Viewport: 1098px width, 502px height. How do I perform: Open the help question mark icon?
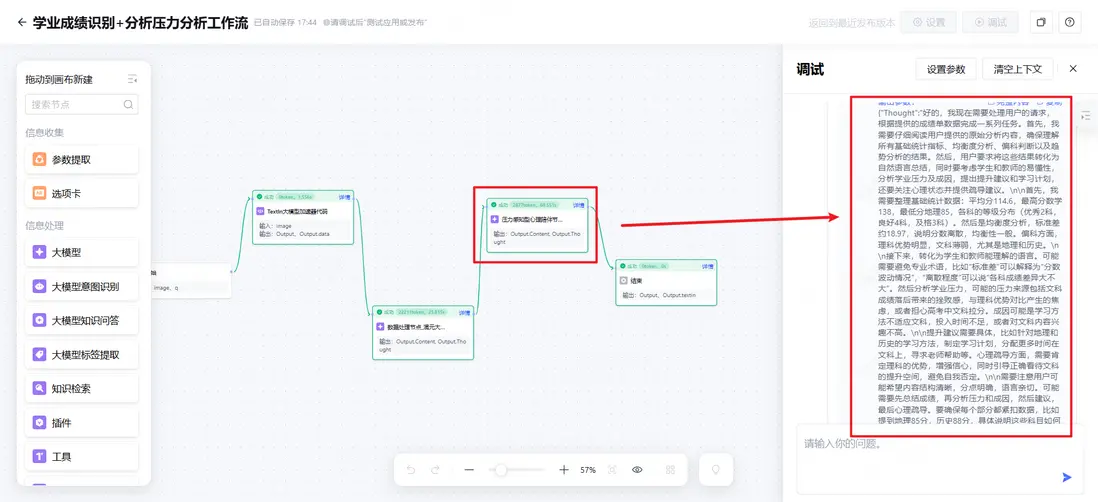click(x=1069, y=22)
